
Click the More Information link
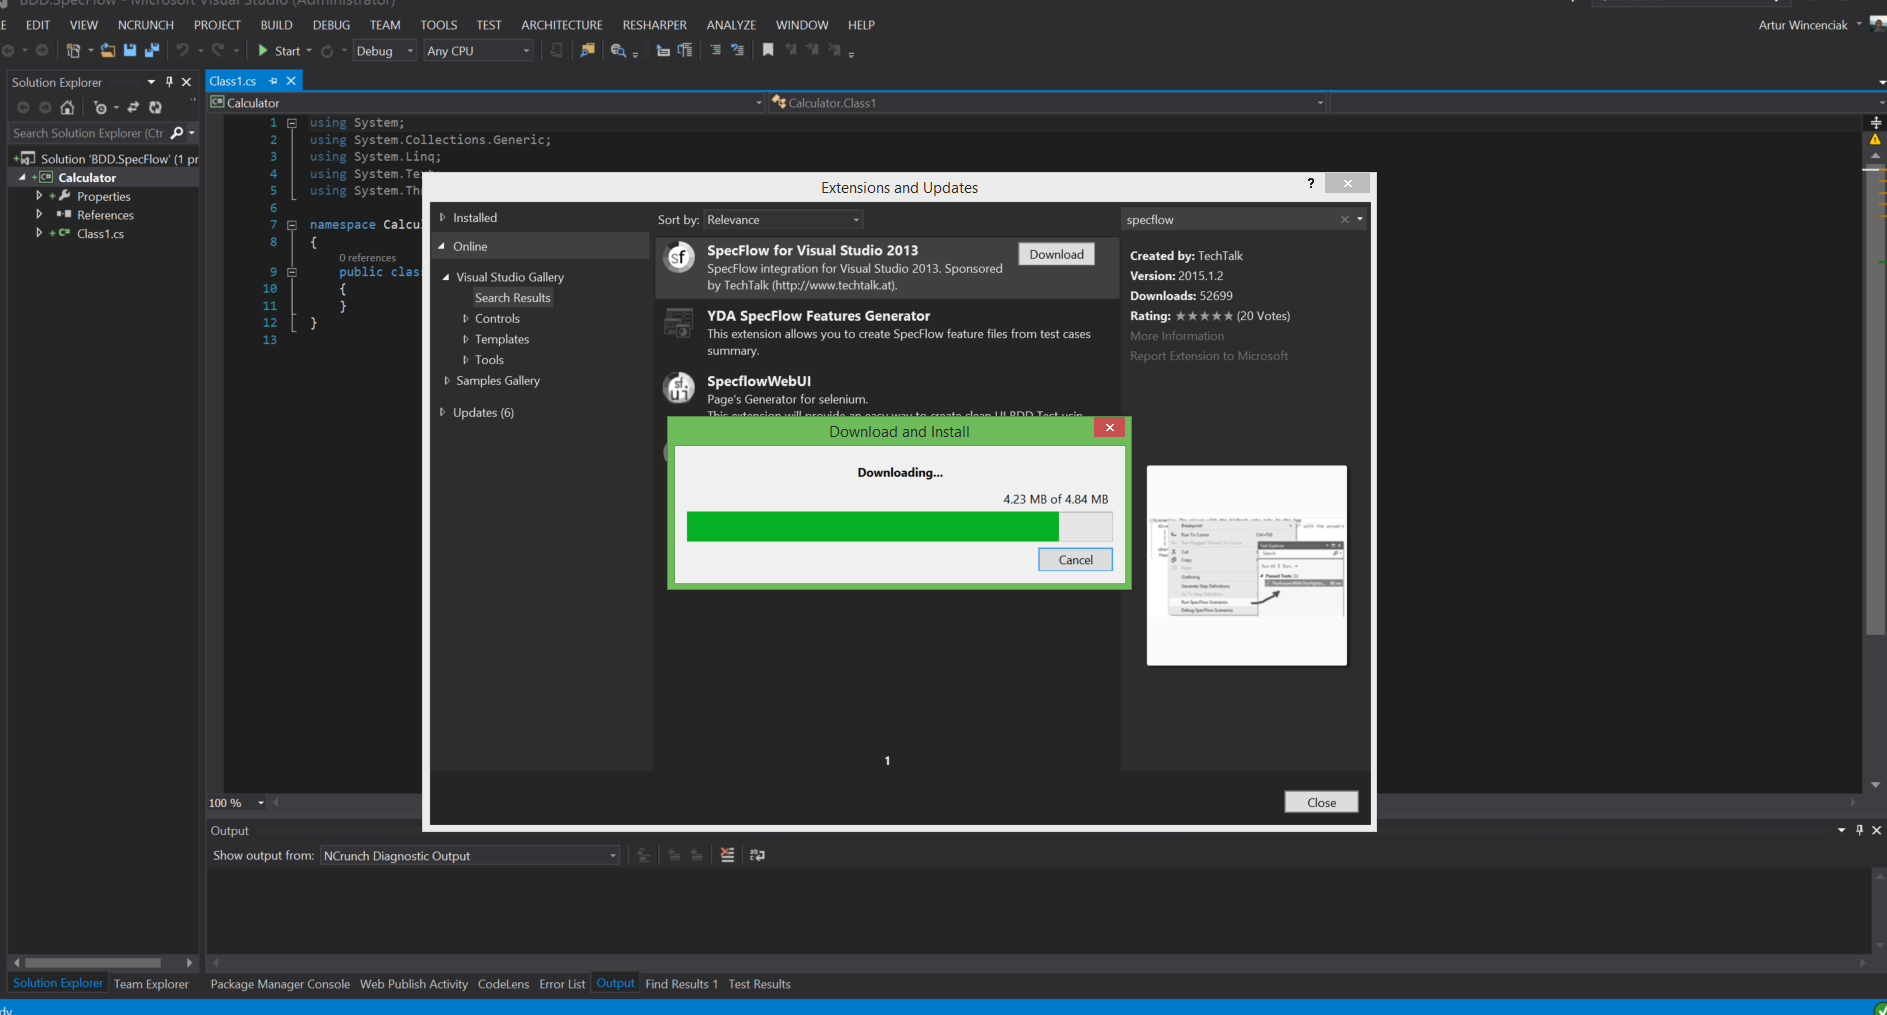(x=1177, y=336)
